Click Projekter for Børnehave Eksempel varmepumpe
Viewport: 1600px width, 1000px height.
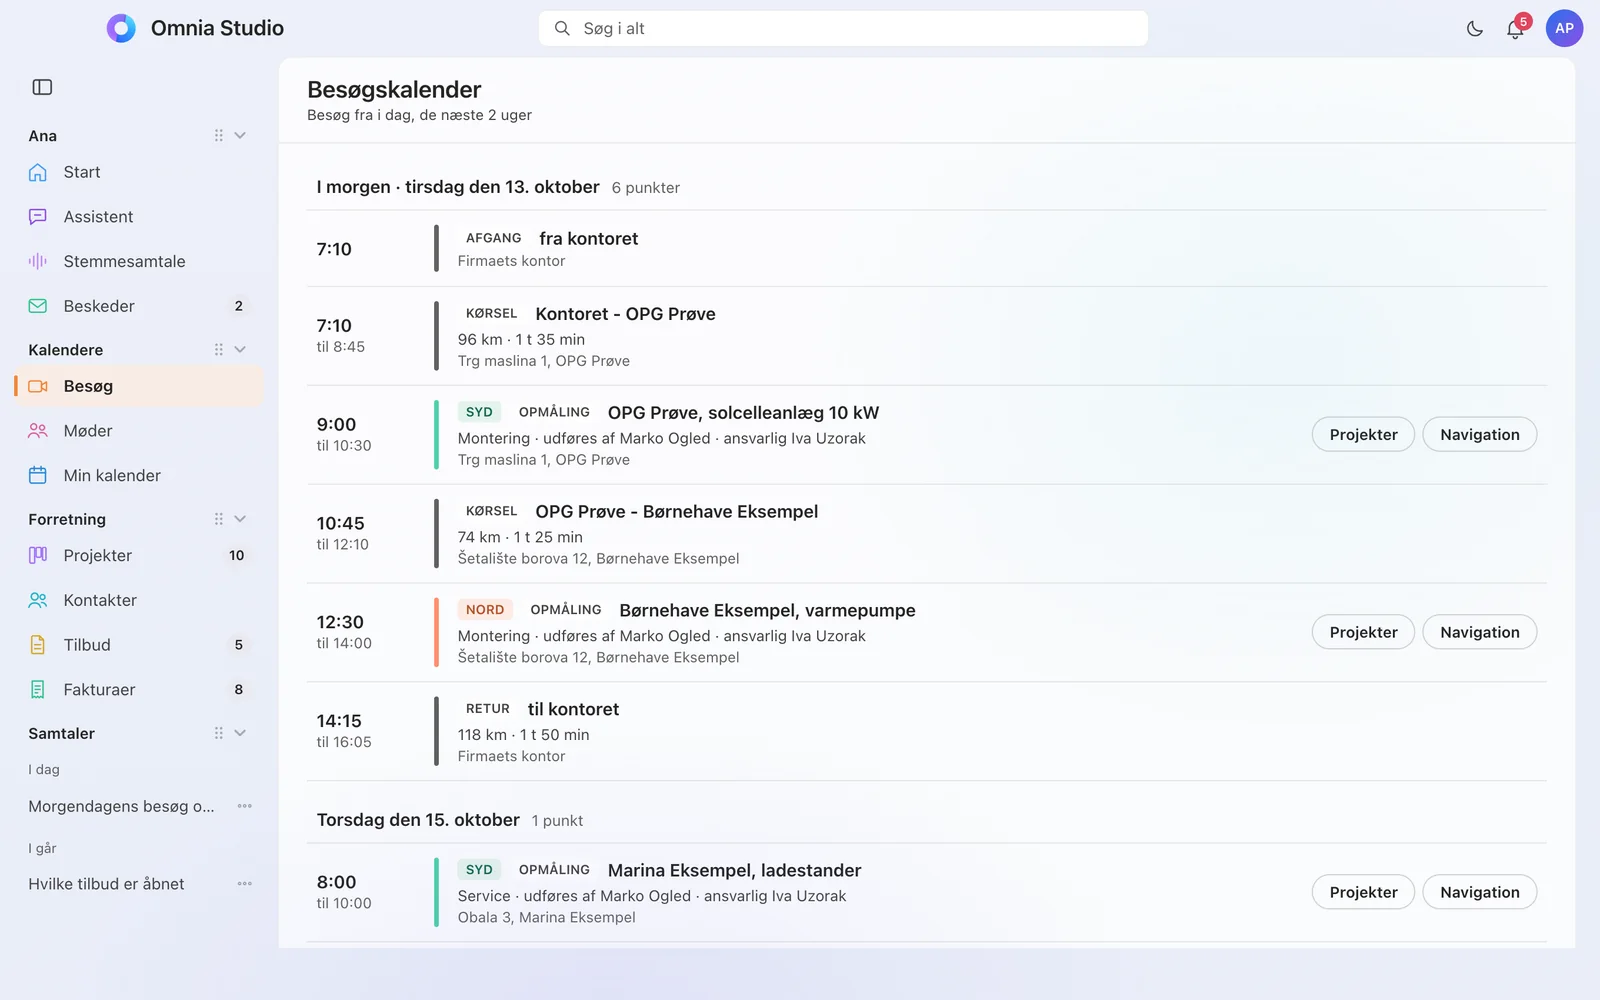click(1363, 632)
